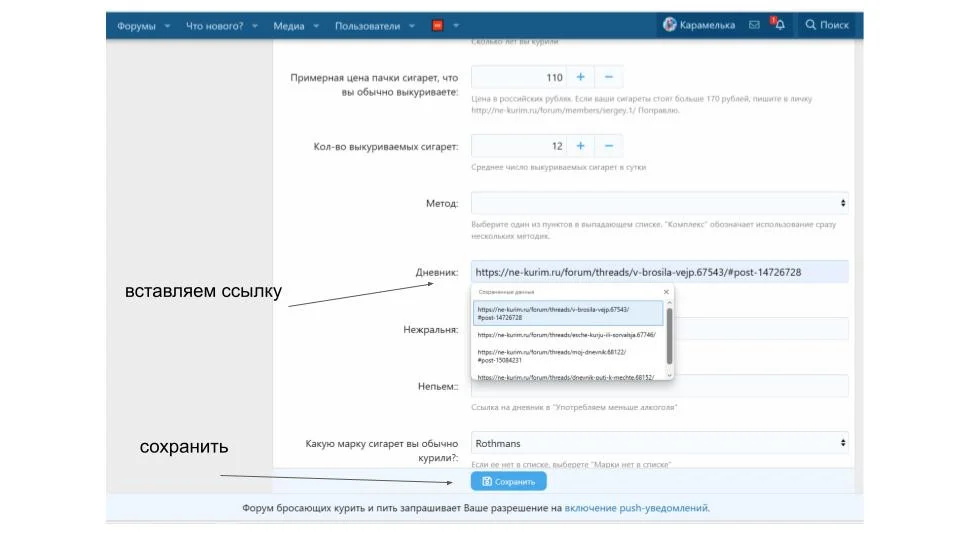Expand dropdown arrow beside red flag icon
Screen dimensions: 960x540
click(456, 26)
